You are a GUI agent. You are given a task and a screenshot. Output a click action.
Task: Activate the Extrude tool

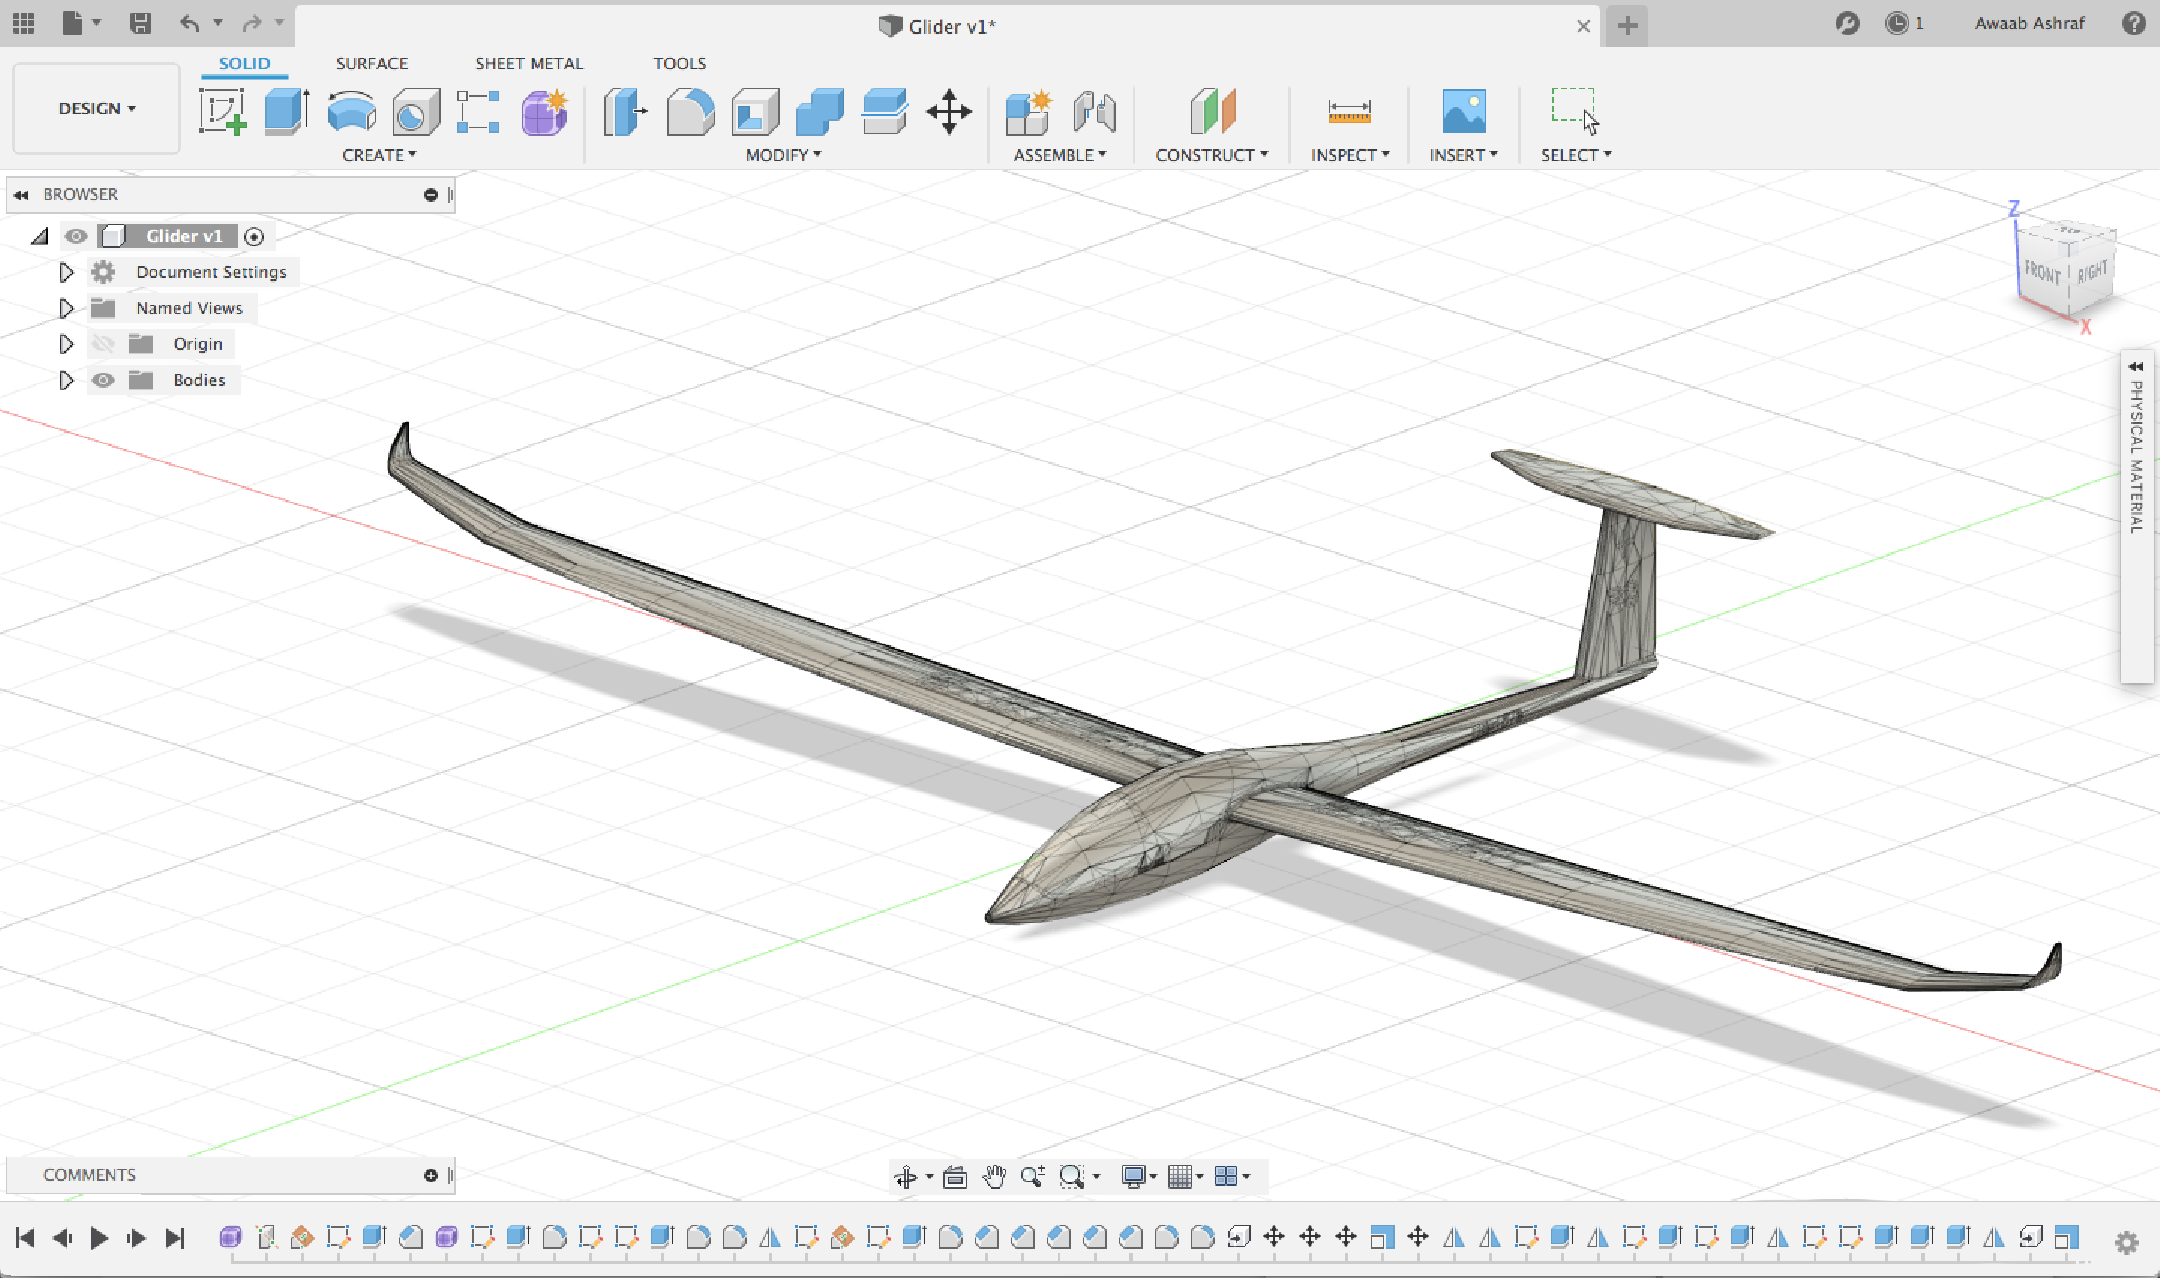pyautogui.click(x=285, y=113)
